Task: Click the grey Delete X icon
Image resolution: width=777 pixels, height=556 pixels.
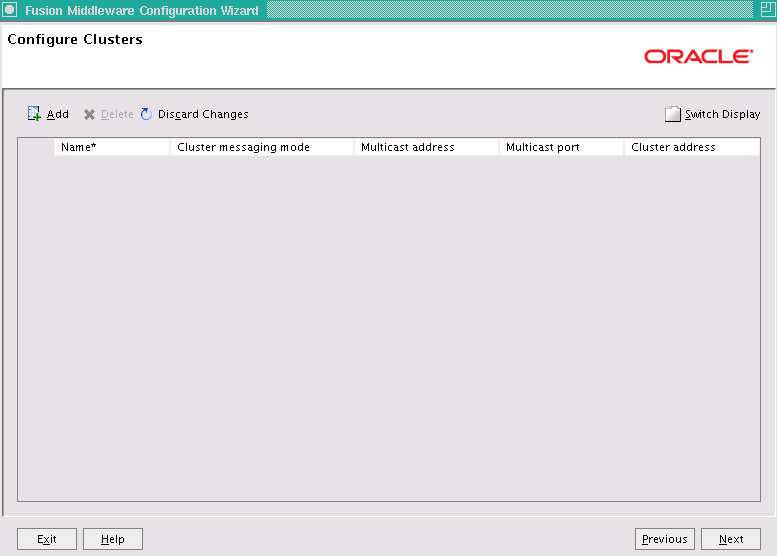Action: pos(89,114)
